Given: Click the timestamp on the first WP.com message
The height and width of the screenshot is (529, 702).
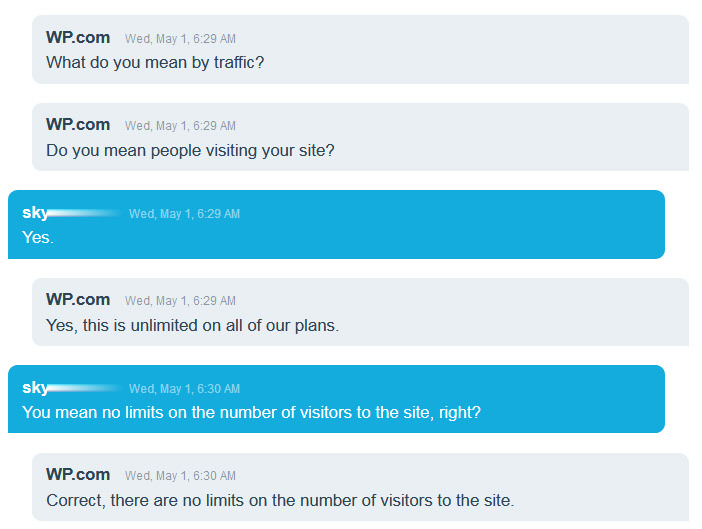Looking at the screenshot, I should pyautogui.click(x=180, y=39).
